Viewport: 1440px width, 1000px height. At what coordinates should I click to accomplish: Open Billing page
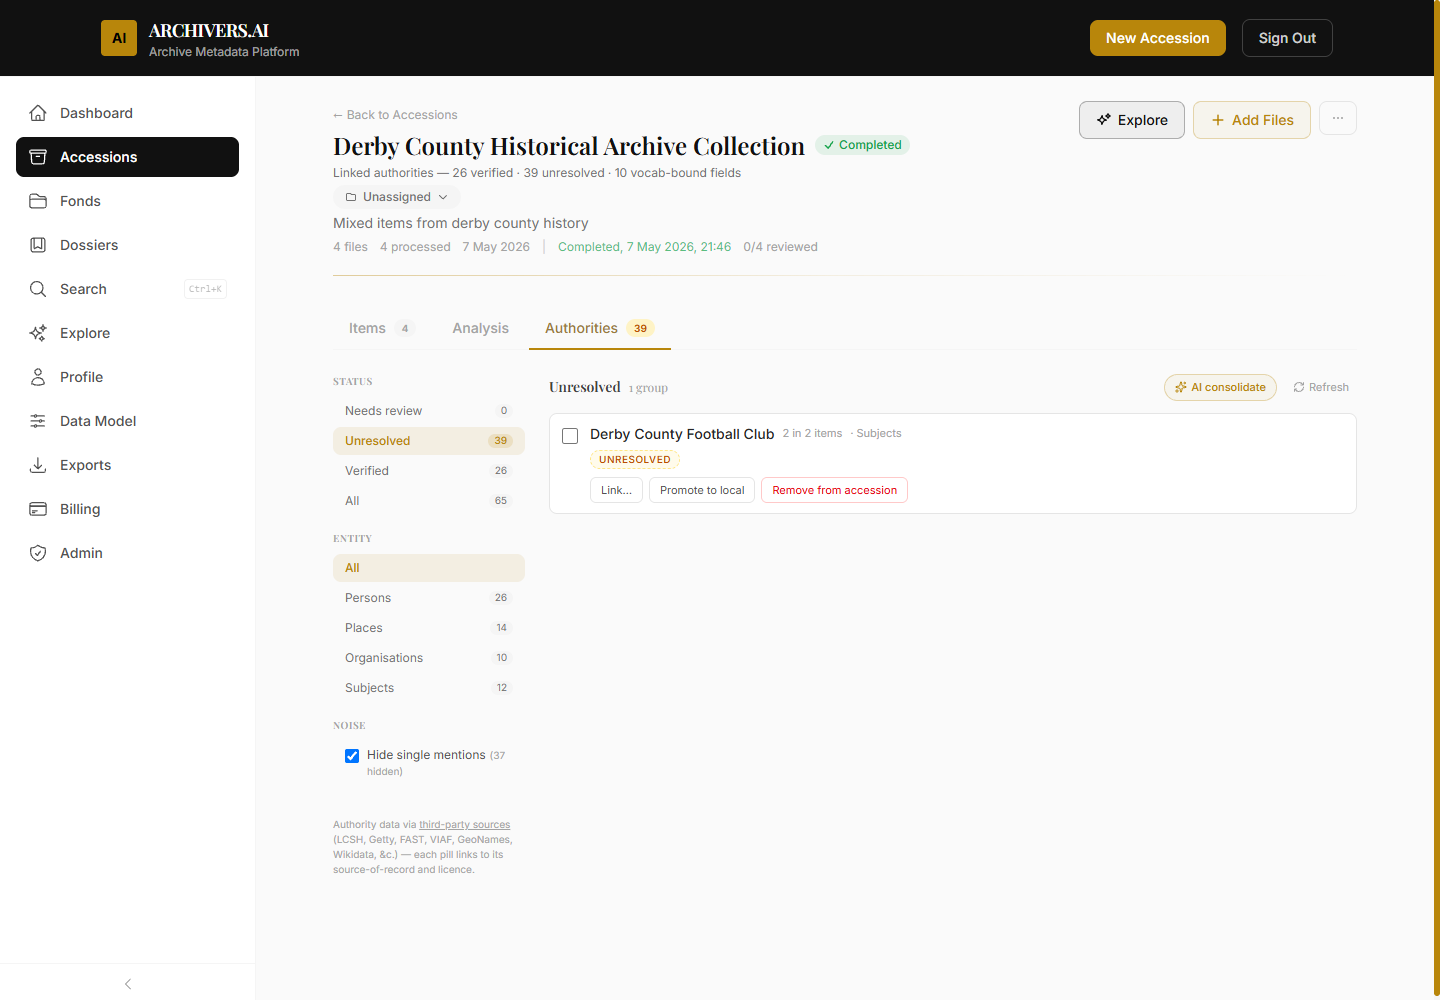tap(127, 509)
